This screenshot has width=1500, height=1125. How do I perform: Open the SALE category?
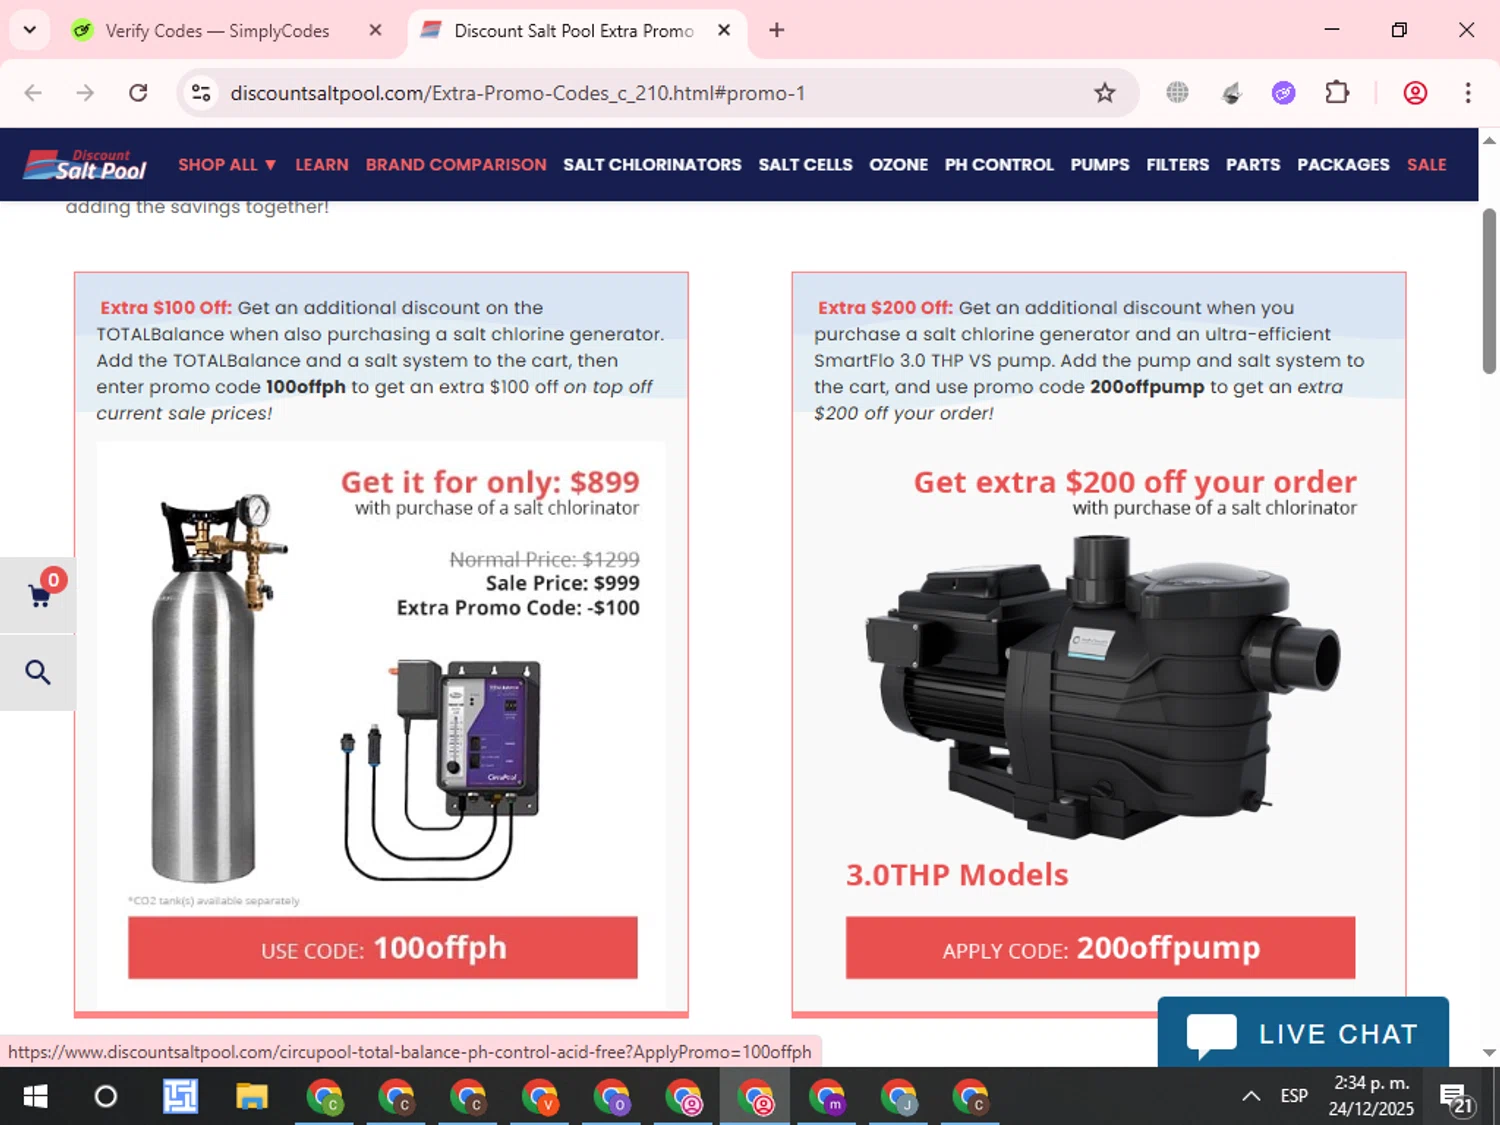tap(1426, 164)
